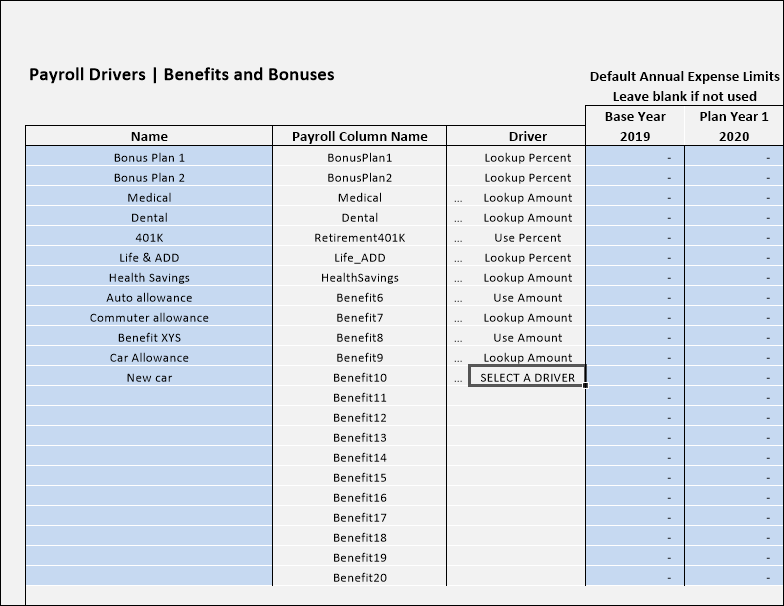The width and height of the screenshot is (784, 606).
Task: Open the ellipsis beside Dental's Lookup Amount
Action: tap(458, 218)
